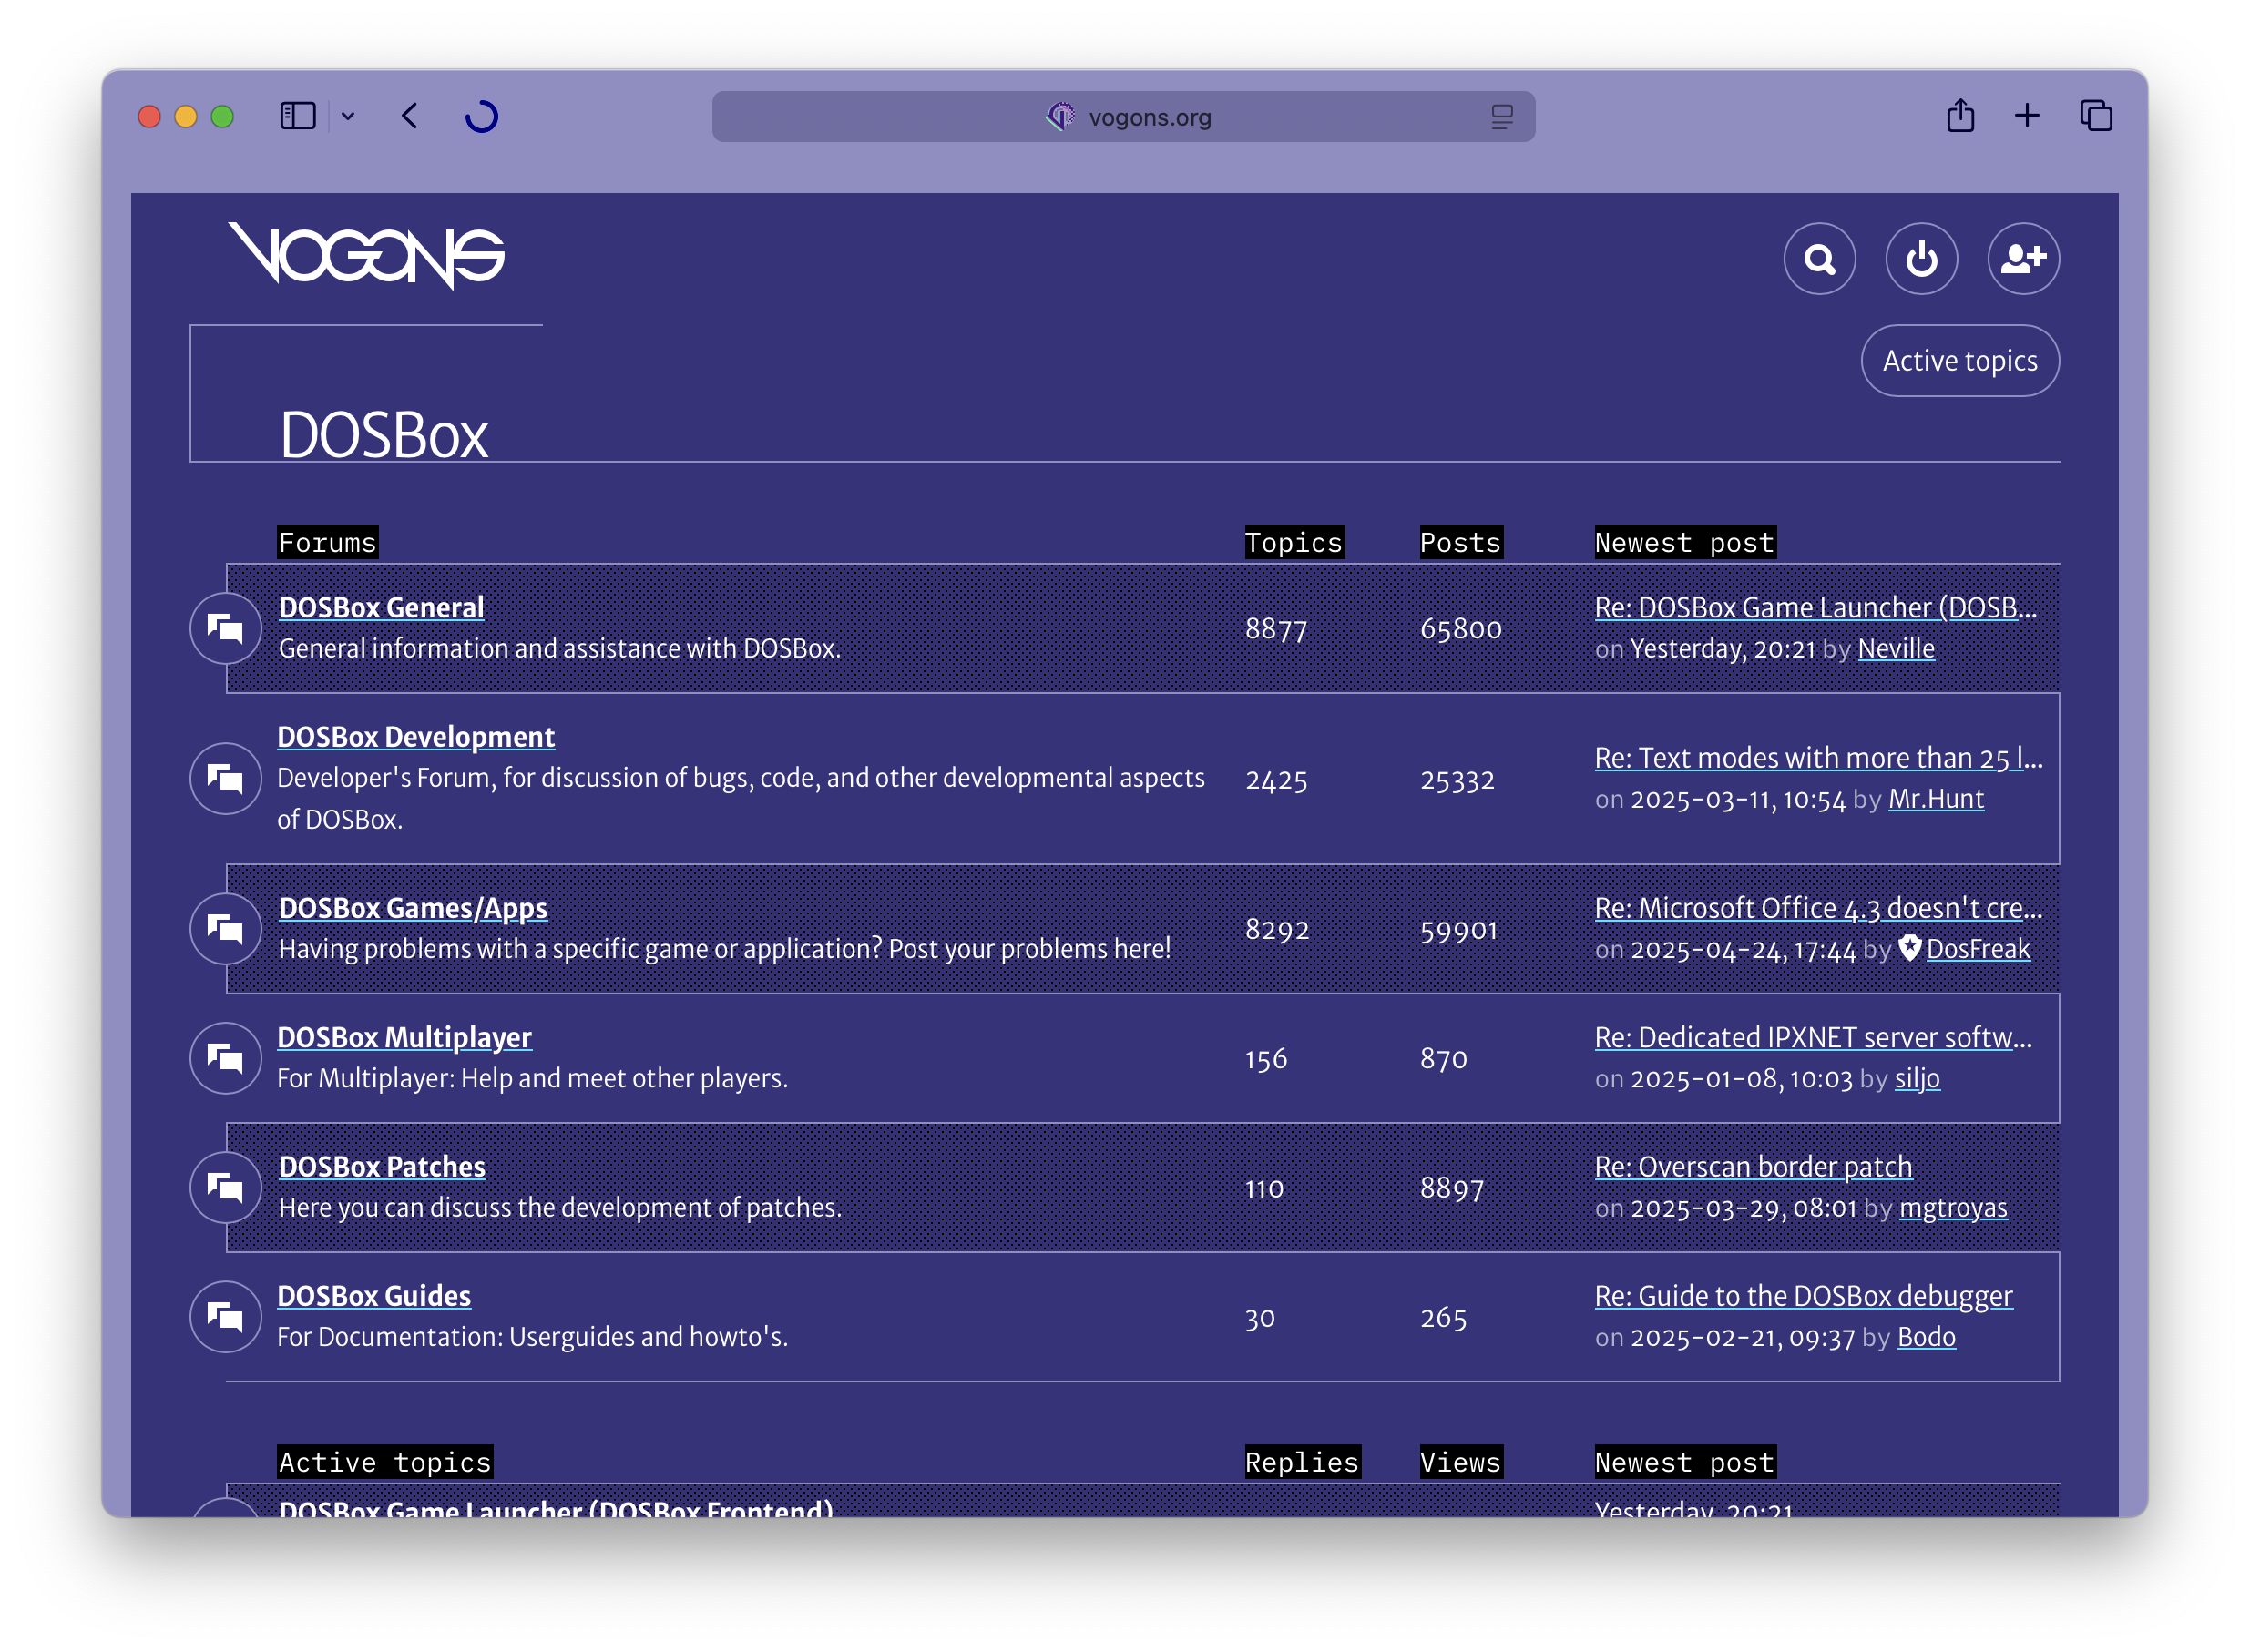Click the search magnifier icon
Viewport: 2250px width, 1652px height.
pos(1819,259)
